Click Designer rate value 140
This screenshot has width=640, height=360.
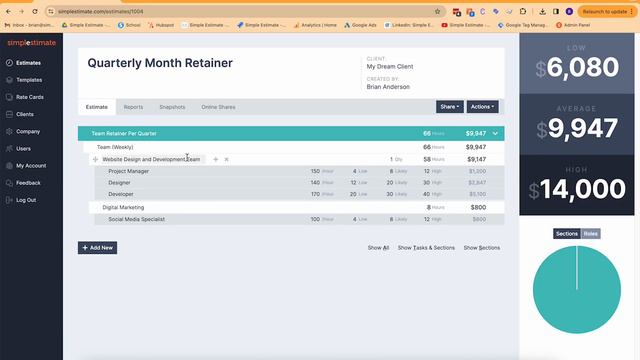tap(315, 182)
